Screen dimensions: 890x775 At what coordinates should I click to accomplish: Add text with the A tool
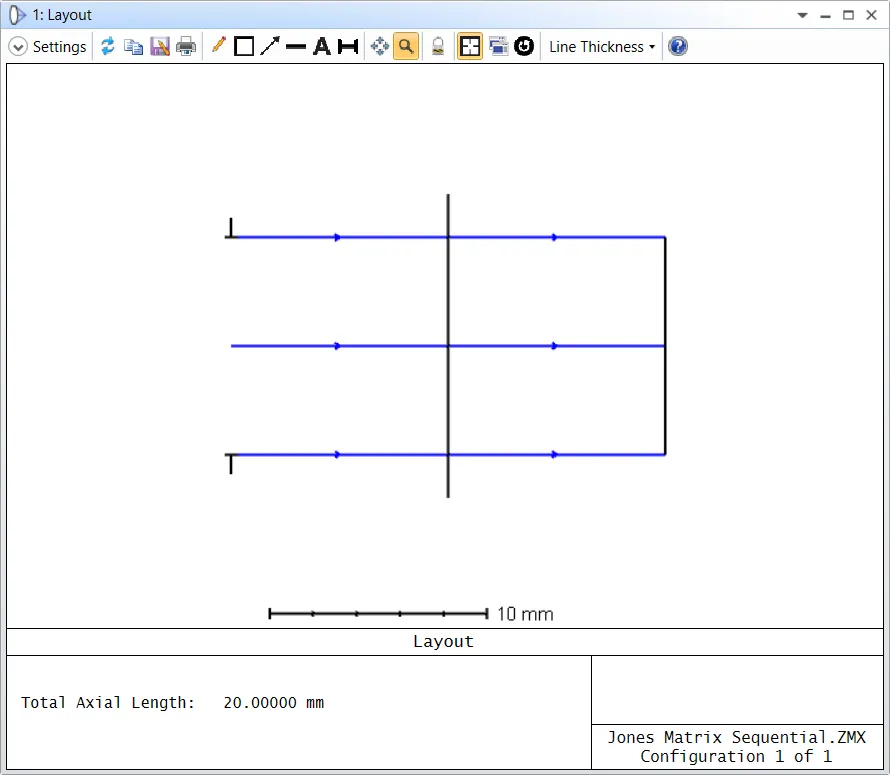click(x=322, y=47)
